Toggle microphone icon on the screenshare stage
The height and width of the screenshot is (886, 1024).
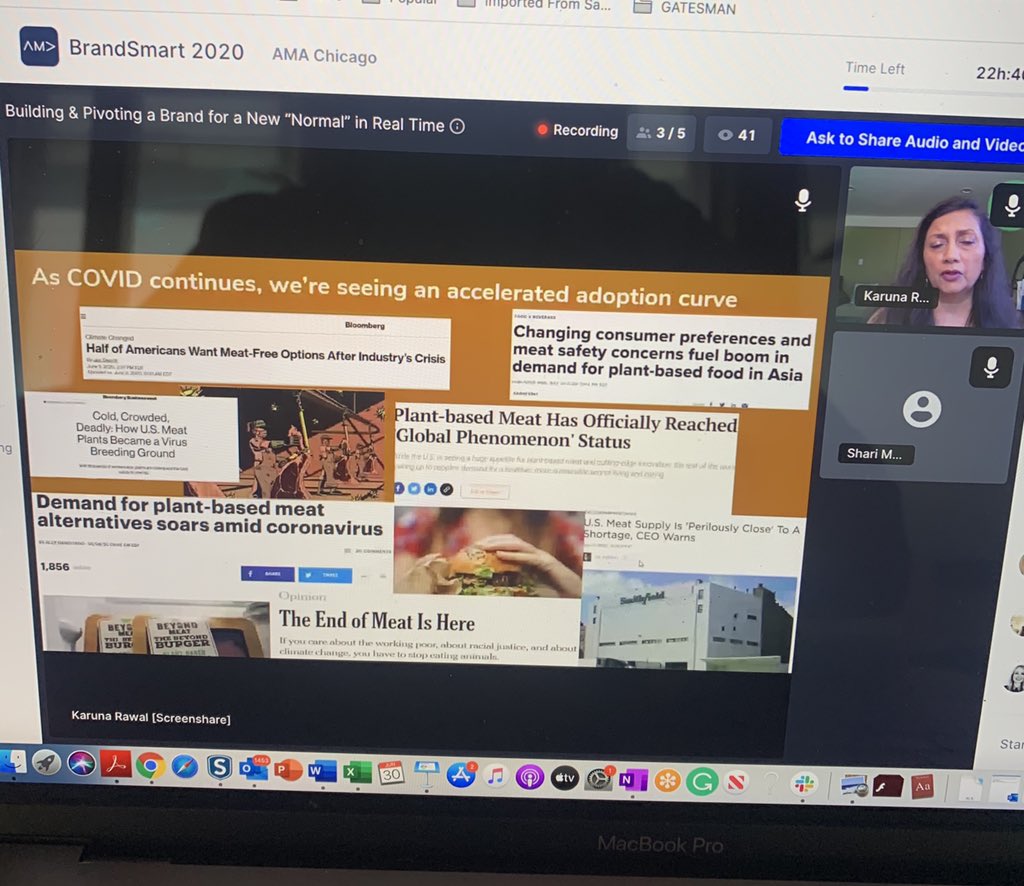pyautogui.click(x=803, y=200)
